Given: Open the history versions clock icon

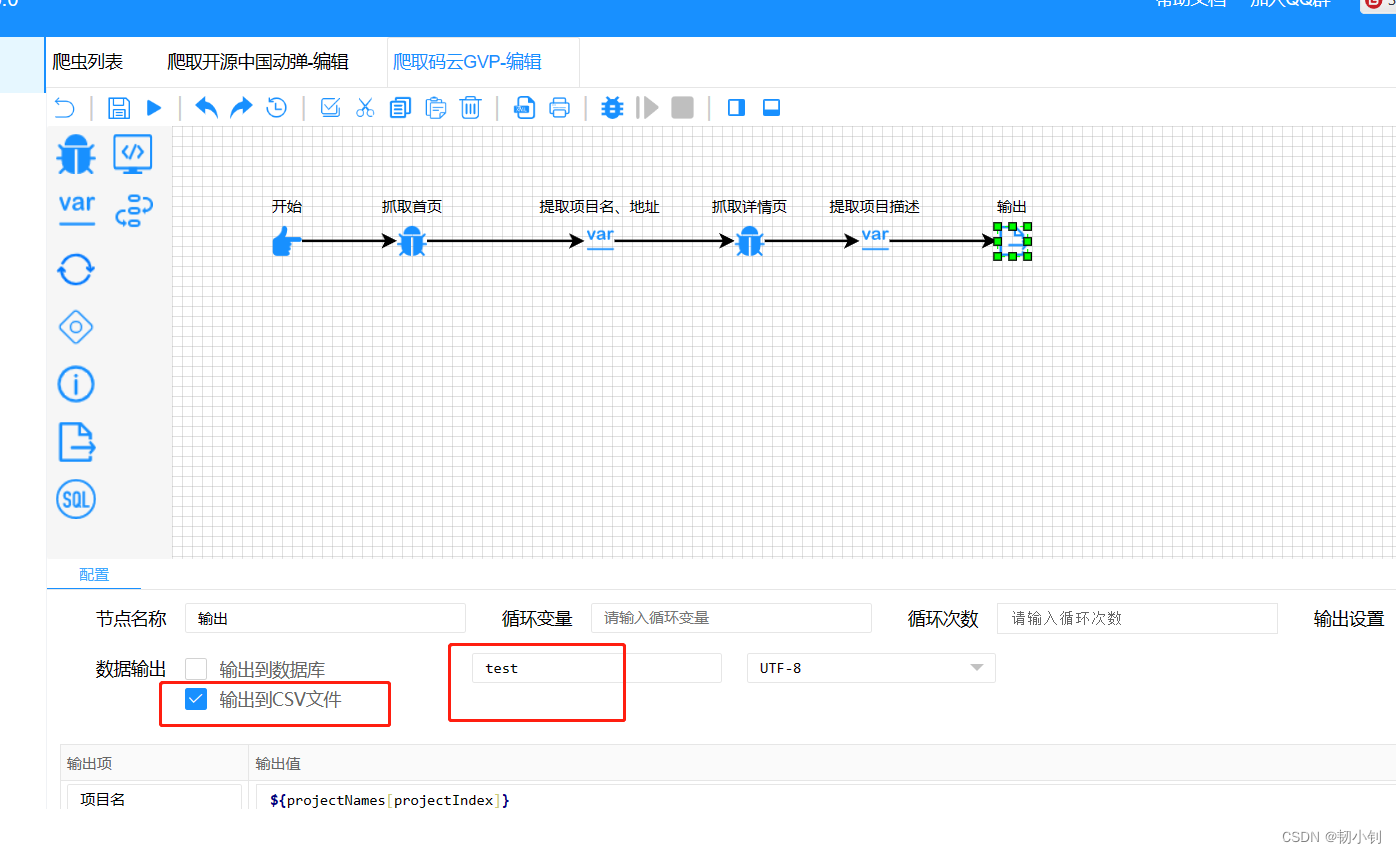Looking at the screenshot, I should tap(277, 108).
